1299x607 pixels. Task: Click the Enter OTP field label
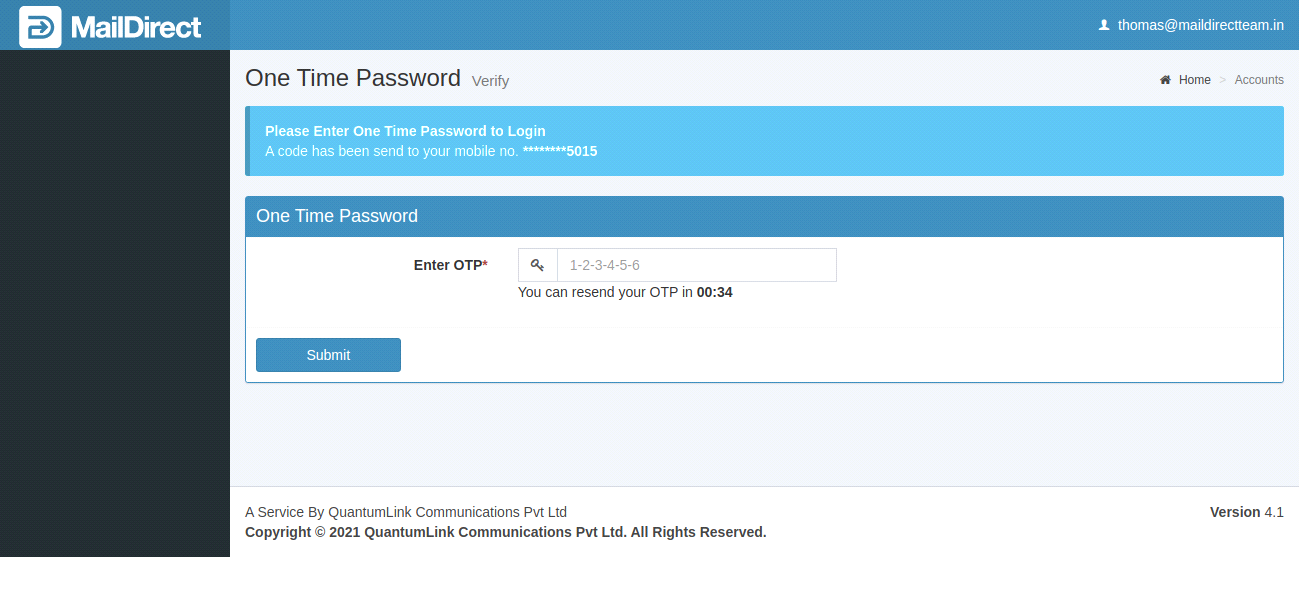point(450,265)
